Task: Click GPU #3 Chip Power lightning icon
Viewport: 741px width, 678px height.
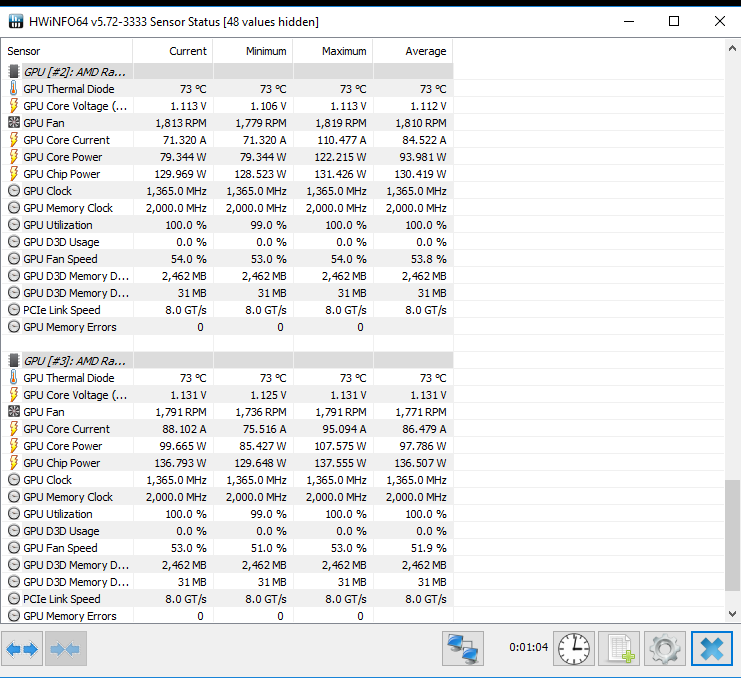Action: tap(14, 463)
